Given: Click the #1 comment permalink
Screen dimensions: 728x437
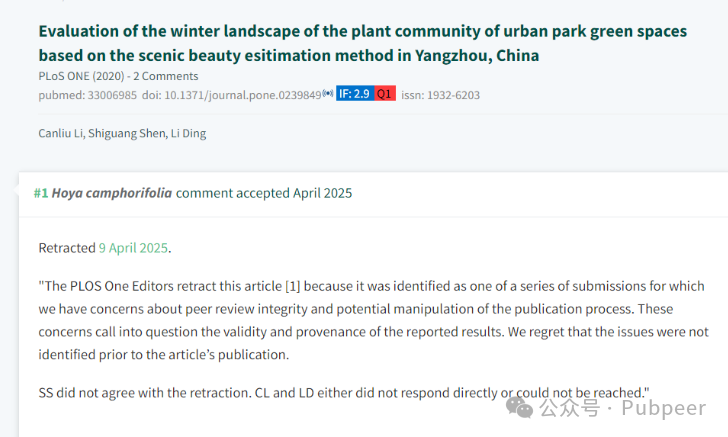Looking at the screenshot, I should (41, 193).
